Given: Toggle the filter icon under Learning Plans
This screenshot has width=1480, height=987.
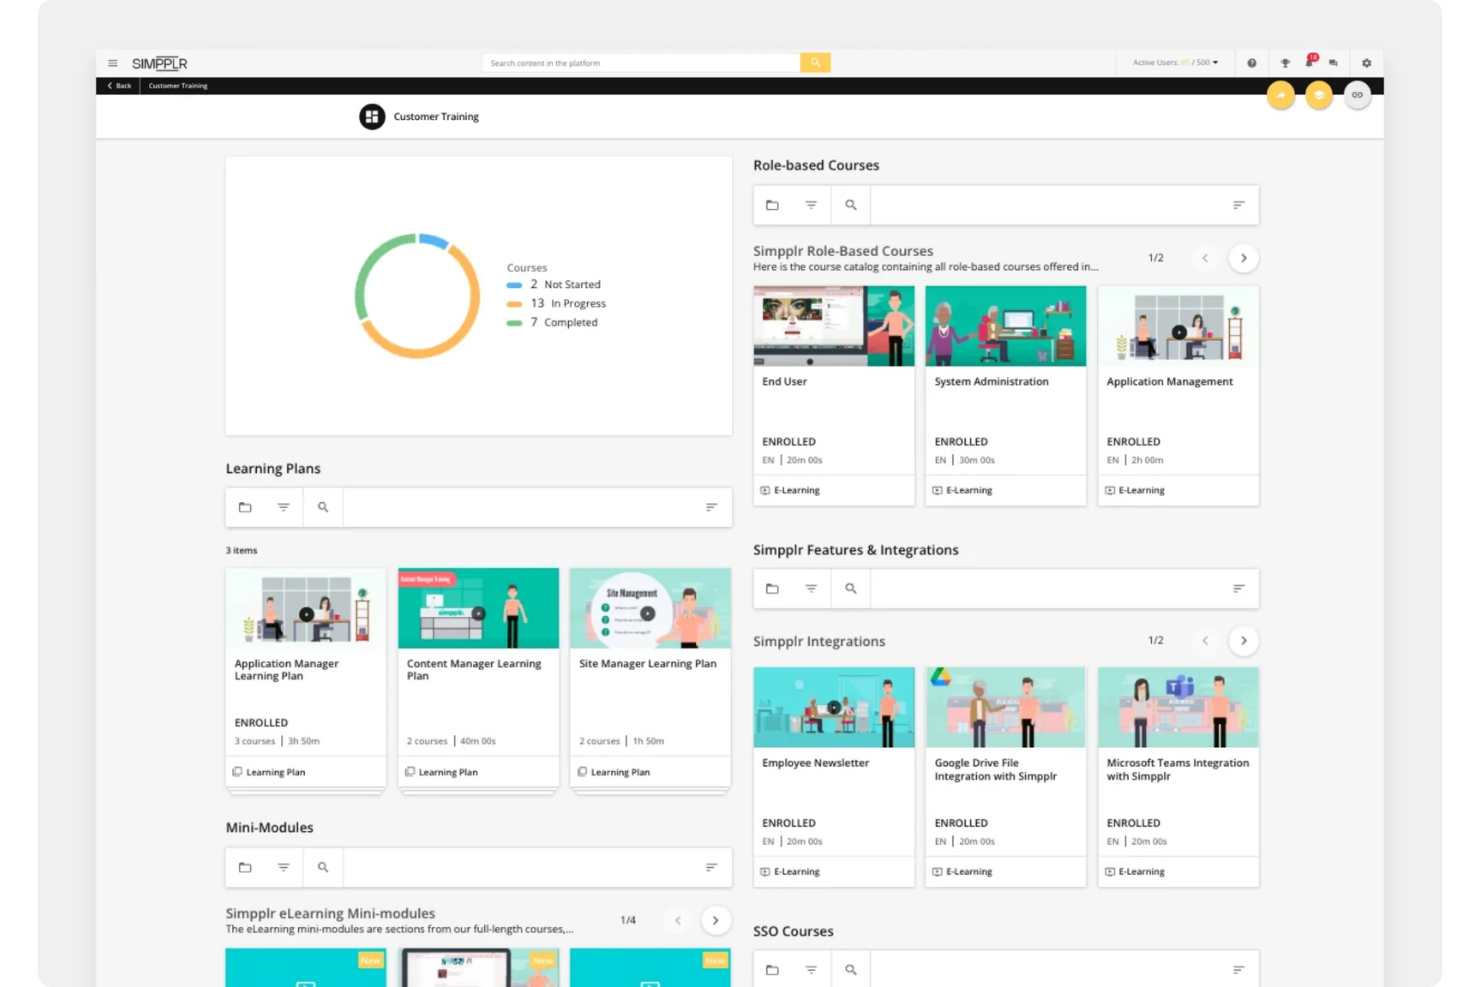Looking at the screenshot, I should tap(284, 507).
